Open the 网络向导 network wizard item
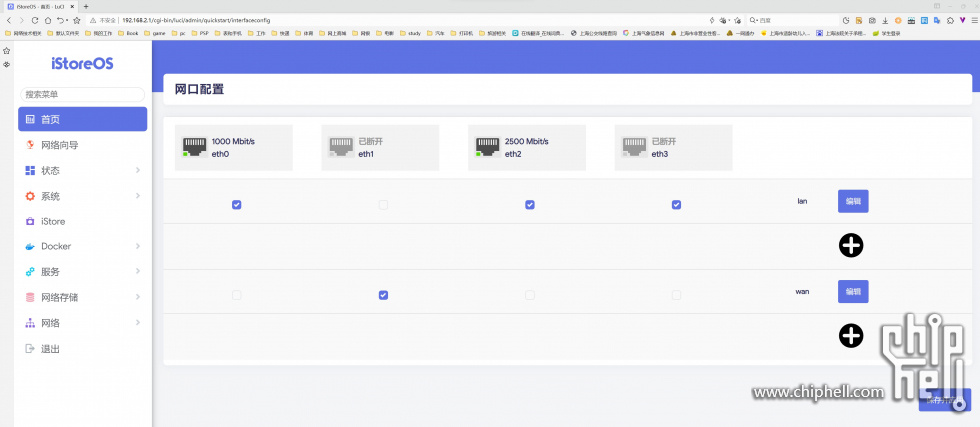Screen dimensions: 980x427 [x=82, y=145]
